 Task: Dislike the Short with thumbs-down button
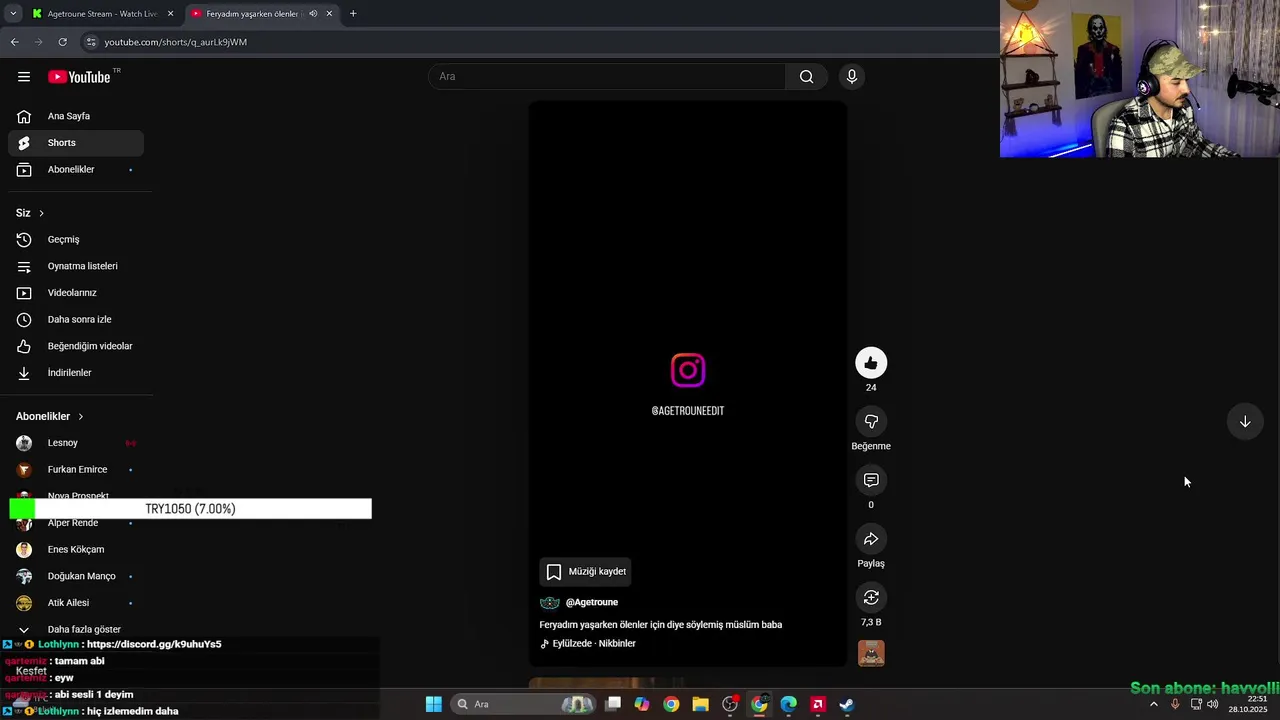click(871, 422)
